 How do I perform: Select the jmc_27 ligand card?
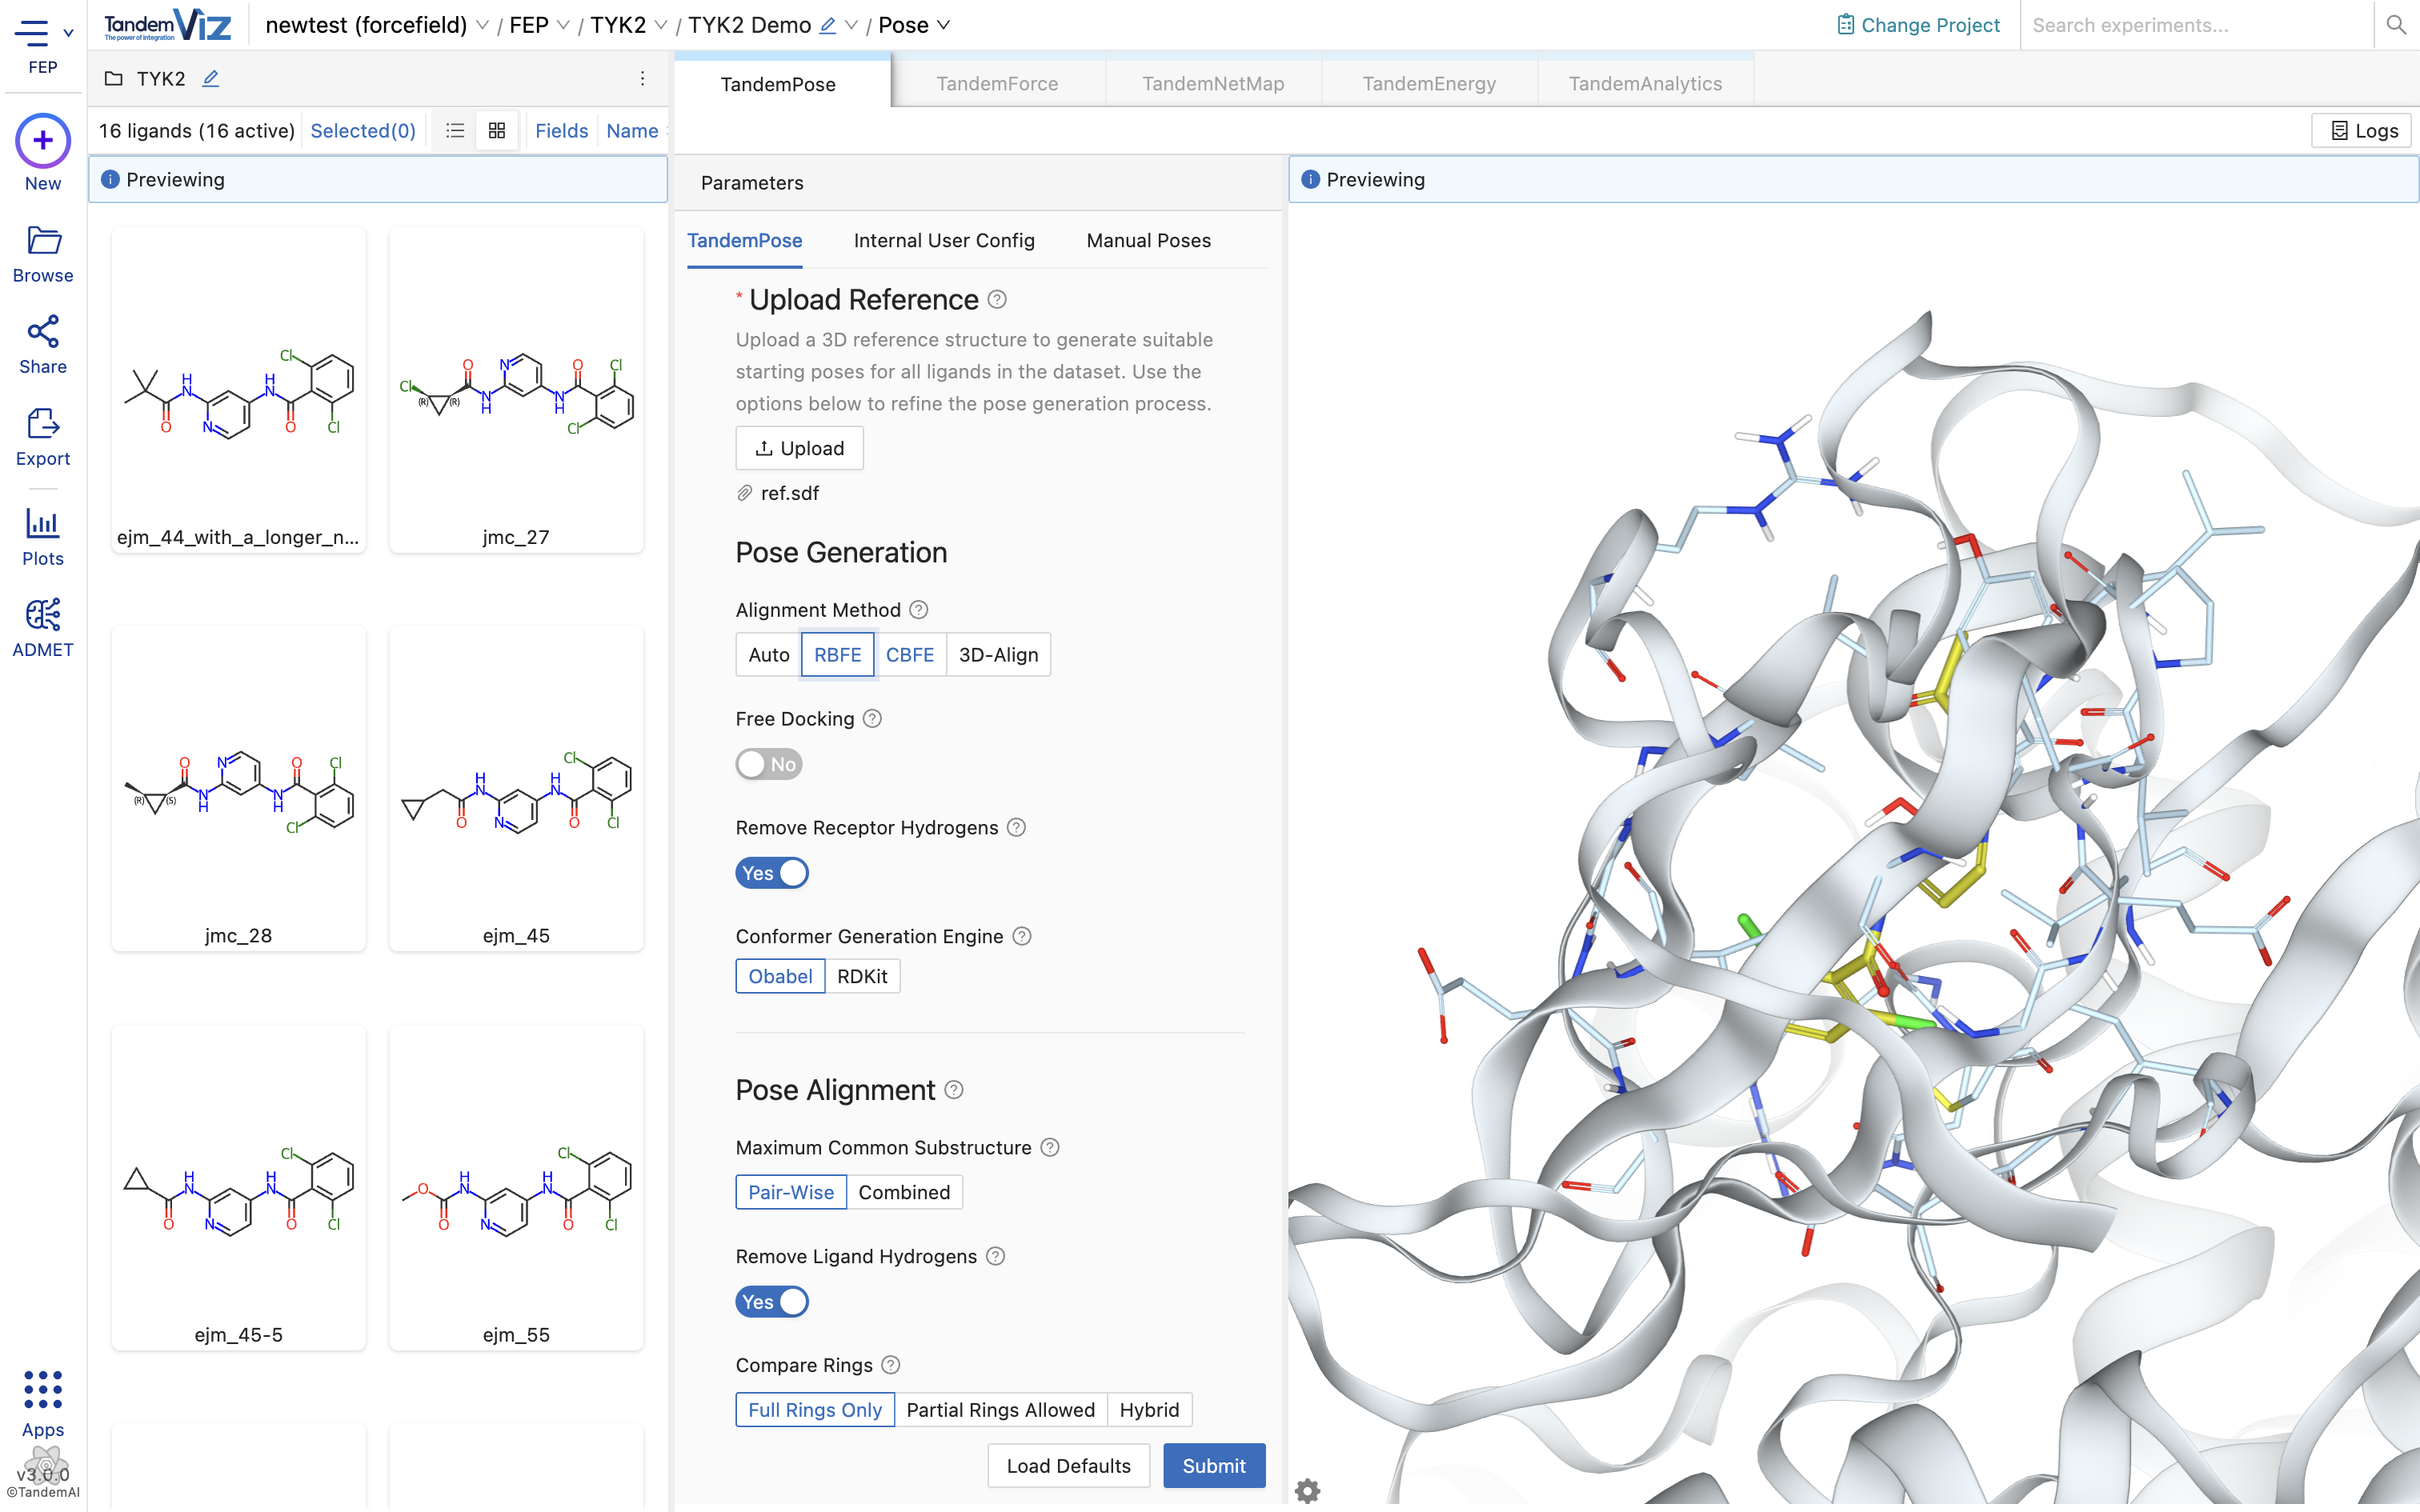(516, 390)
